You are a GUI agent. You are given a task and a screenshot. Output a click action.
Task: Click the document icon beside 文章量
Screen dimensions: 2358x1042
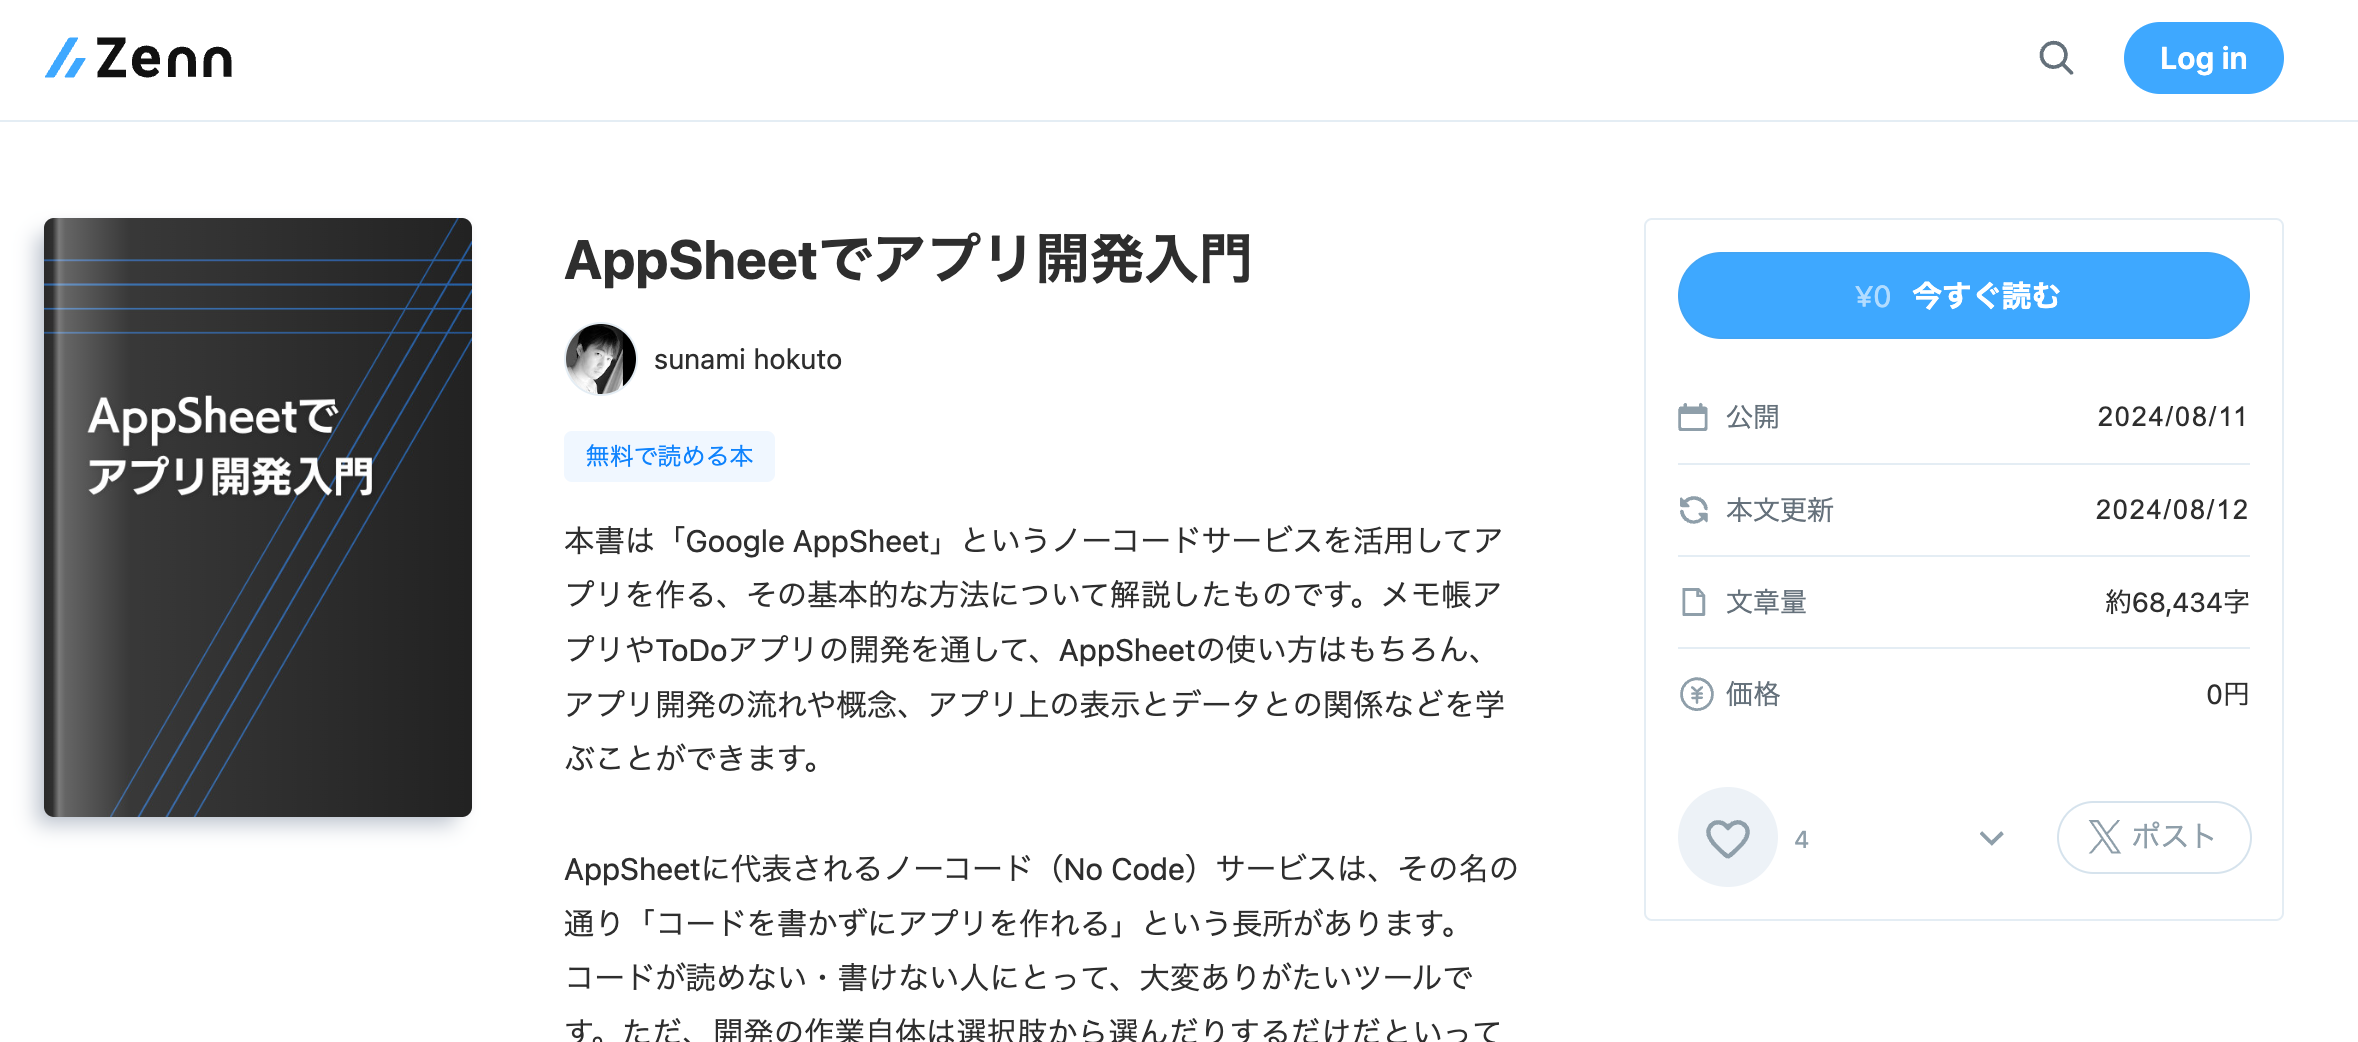(x=1693, y=601)
